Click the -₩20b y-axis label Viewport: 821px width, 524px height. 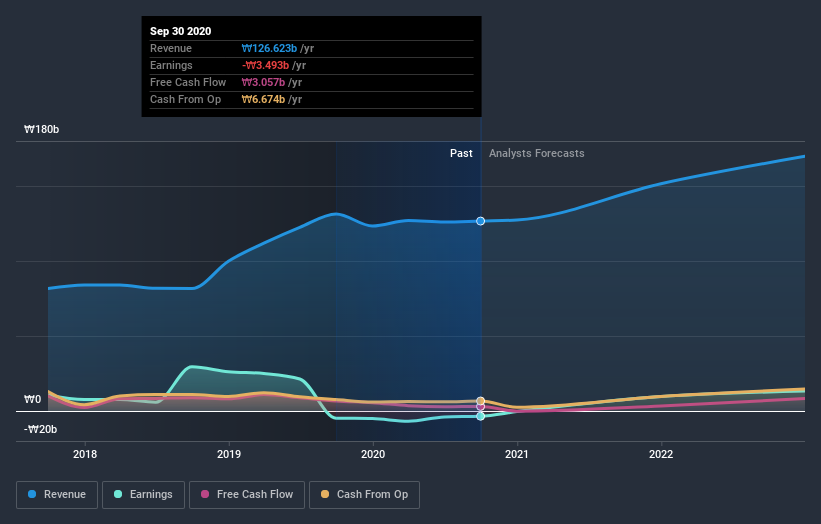(40, 429)
